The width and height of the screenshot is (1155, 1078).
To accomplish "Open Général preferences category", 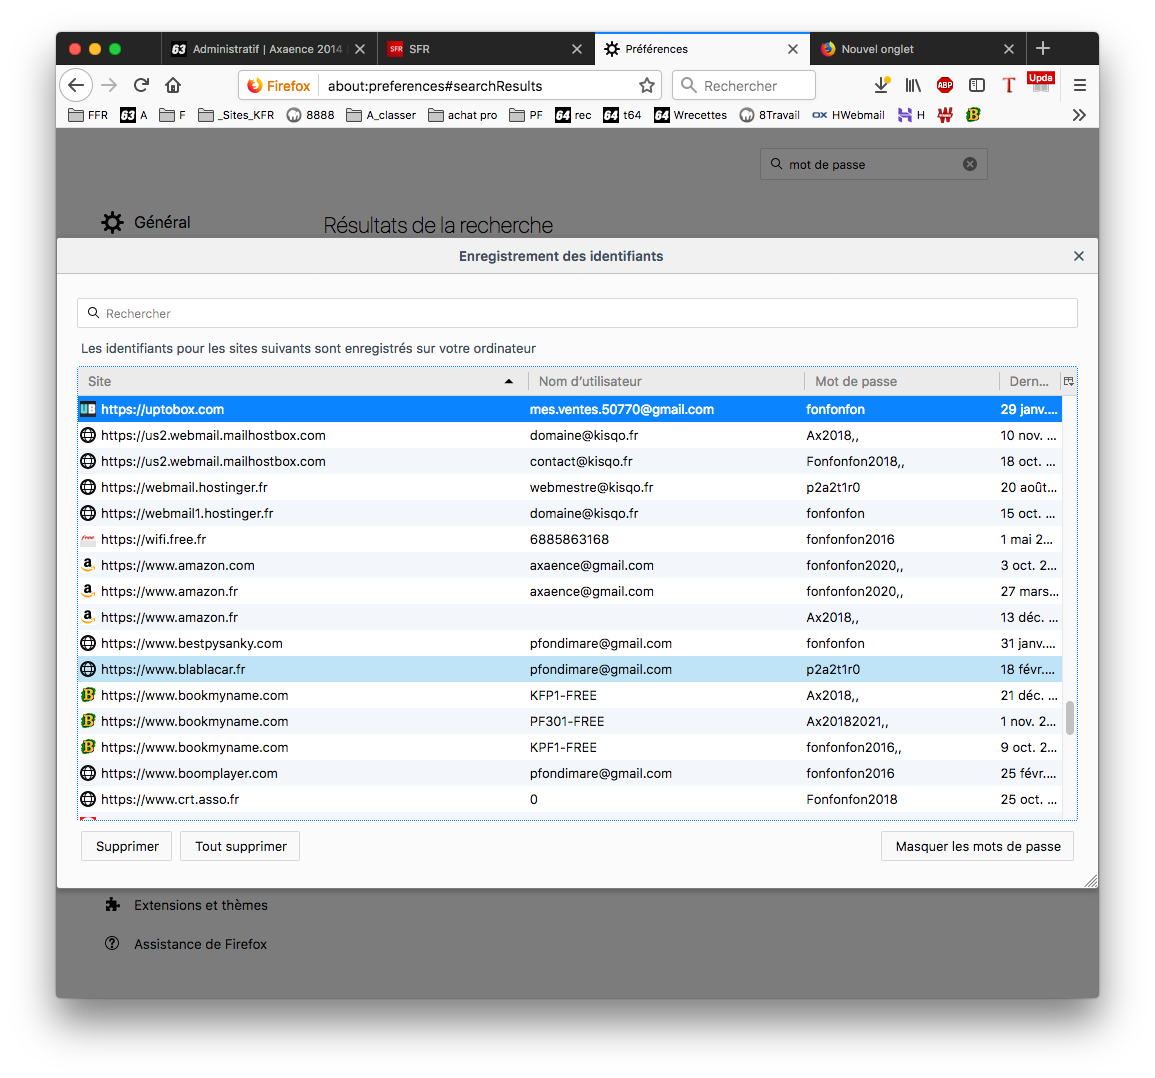I will 146,222.
